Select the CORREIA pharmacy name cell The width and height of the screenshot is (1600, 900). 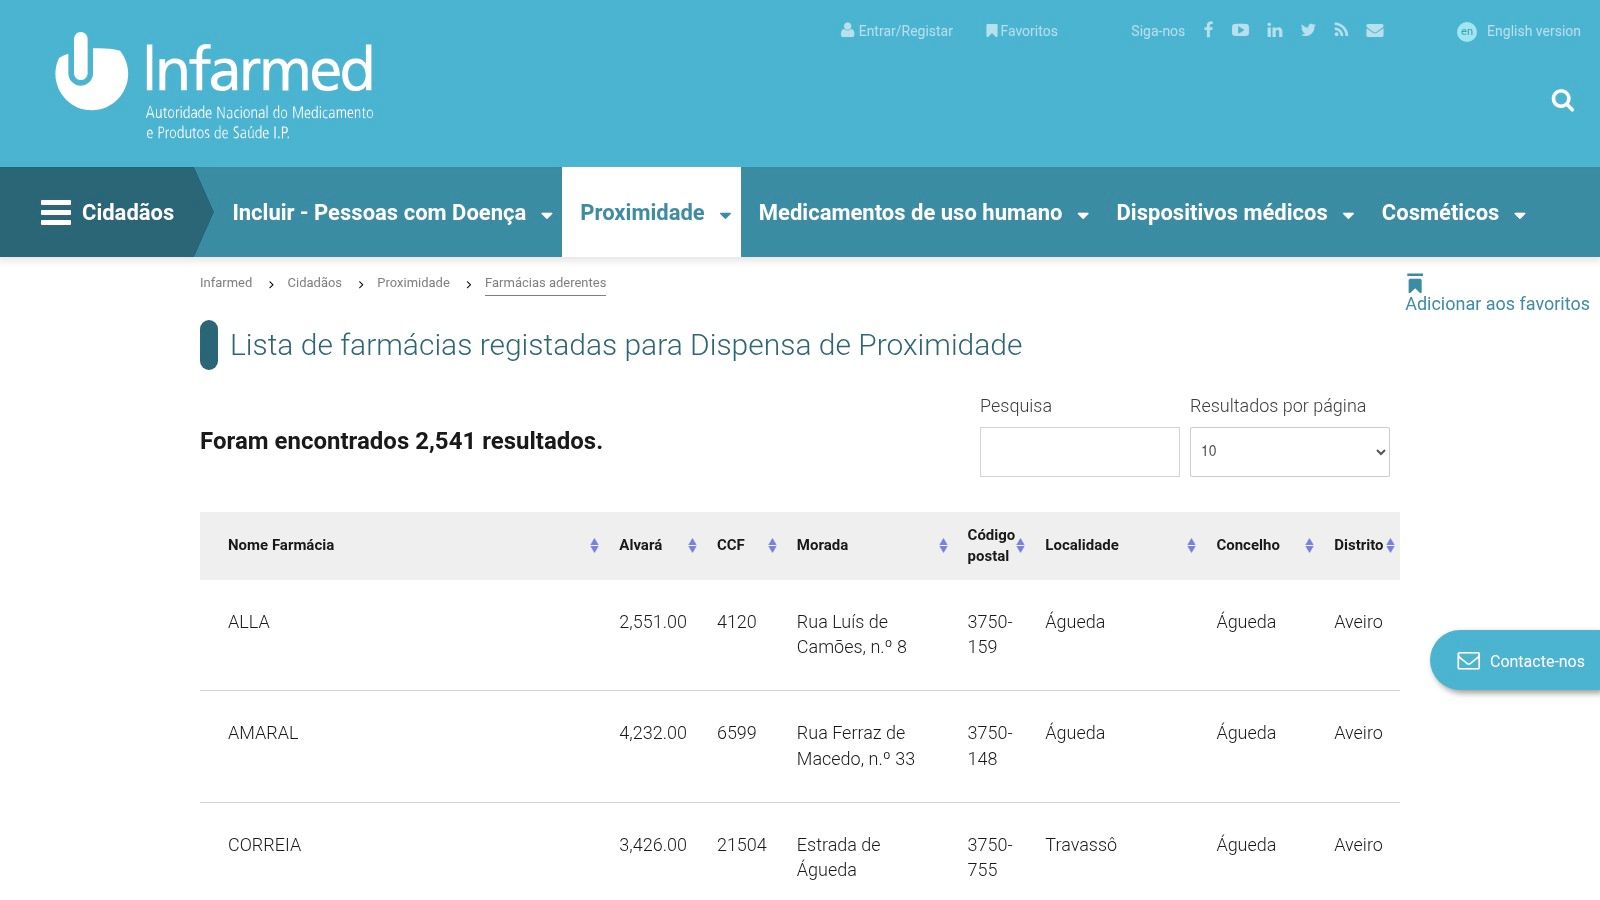(x=264, y=845)
